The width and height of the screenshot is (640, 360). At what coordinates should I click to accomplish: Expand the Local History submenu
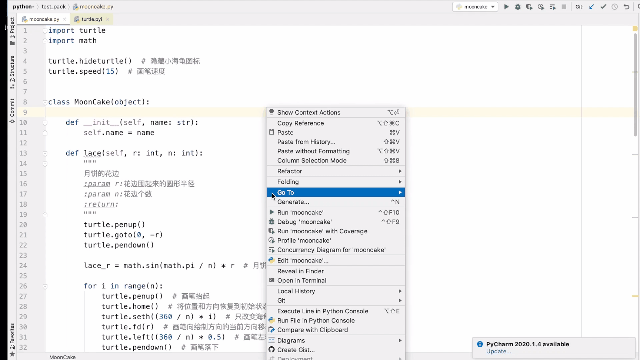(336, 291)
